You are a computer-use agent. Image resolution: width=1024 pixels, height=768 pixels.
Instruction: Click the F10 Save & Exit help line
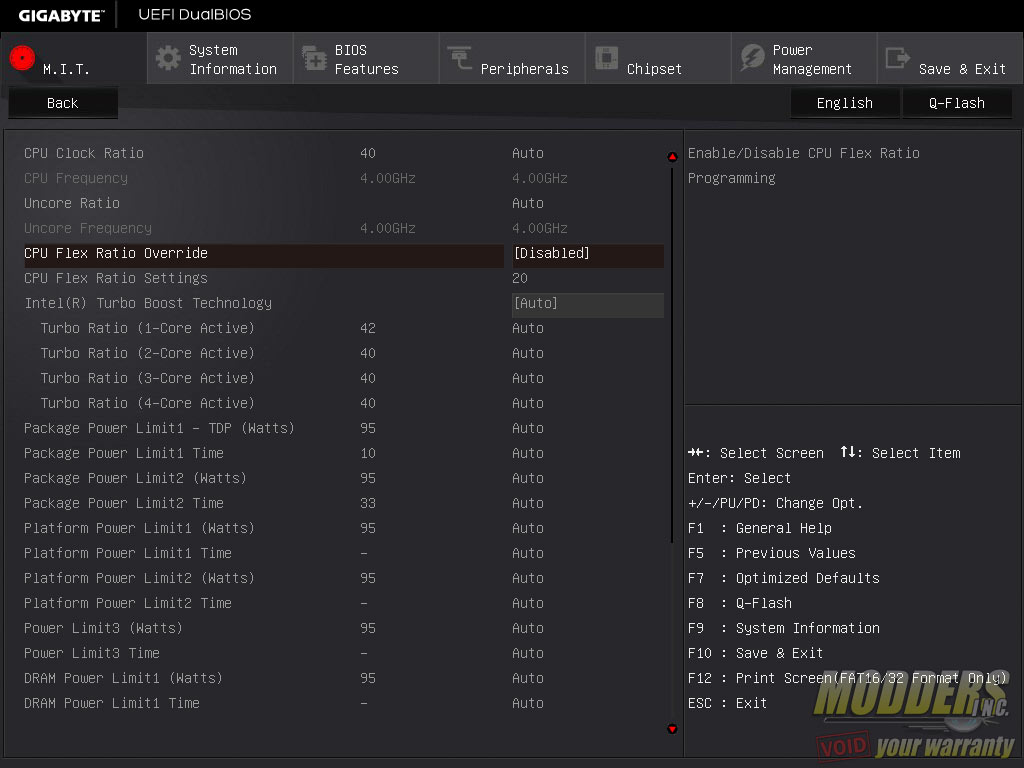click(756, 654)
